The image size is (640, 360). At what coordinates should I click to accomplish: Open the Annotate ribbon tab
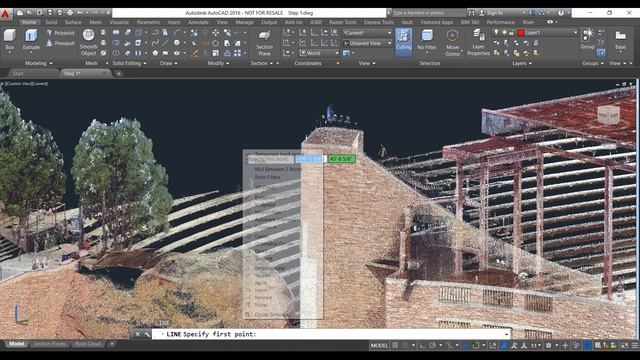(198, 22)
